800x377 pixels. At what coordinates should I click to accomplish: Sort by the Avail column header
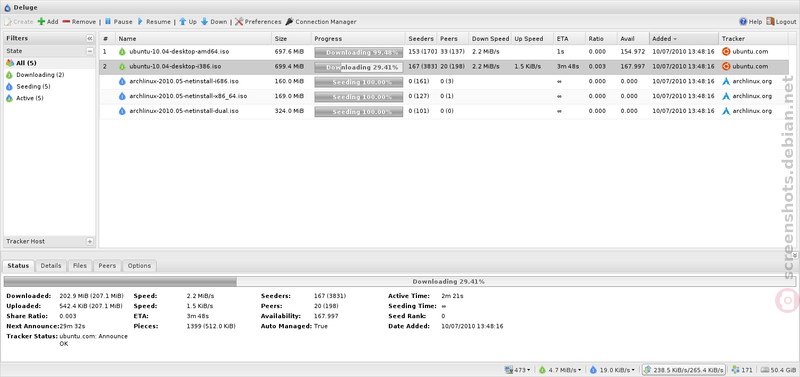point(633,39)
